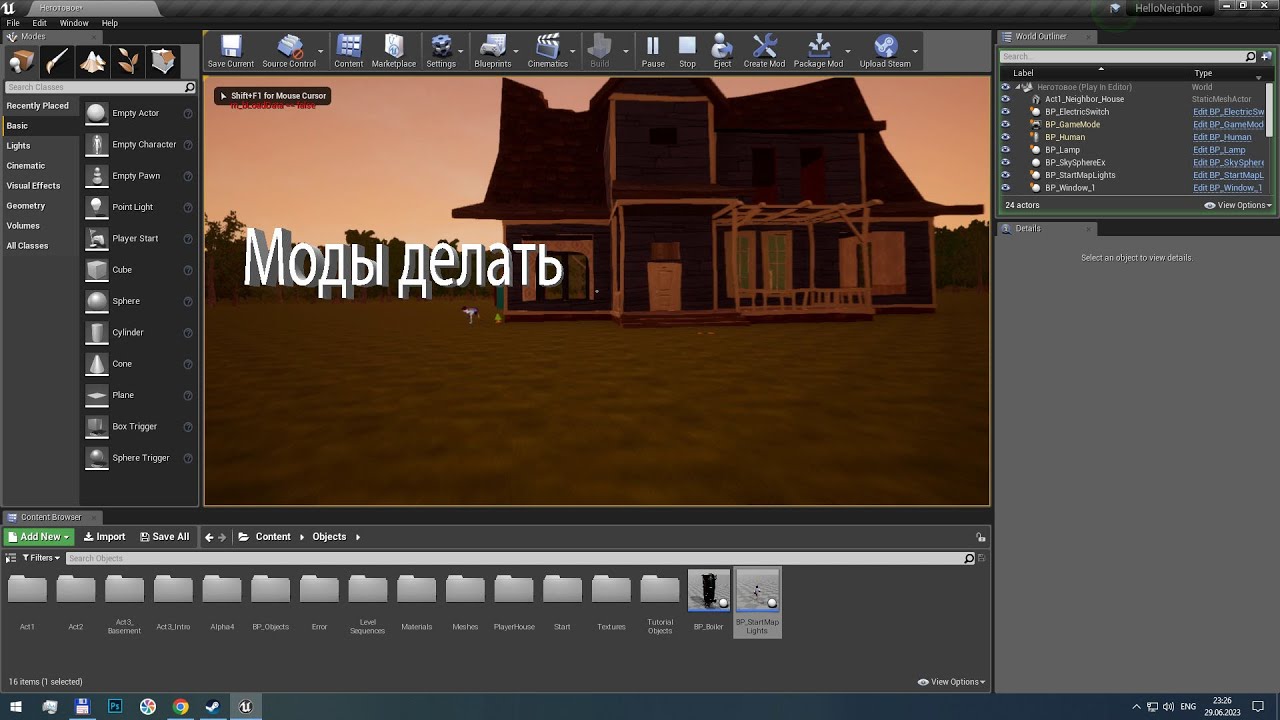The height and width of the screenshot is (720, 1280).
Task: Click the Upload Steam icon
Action: 885,46
